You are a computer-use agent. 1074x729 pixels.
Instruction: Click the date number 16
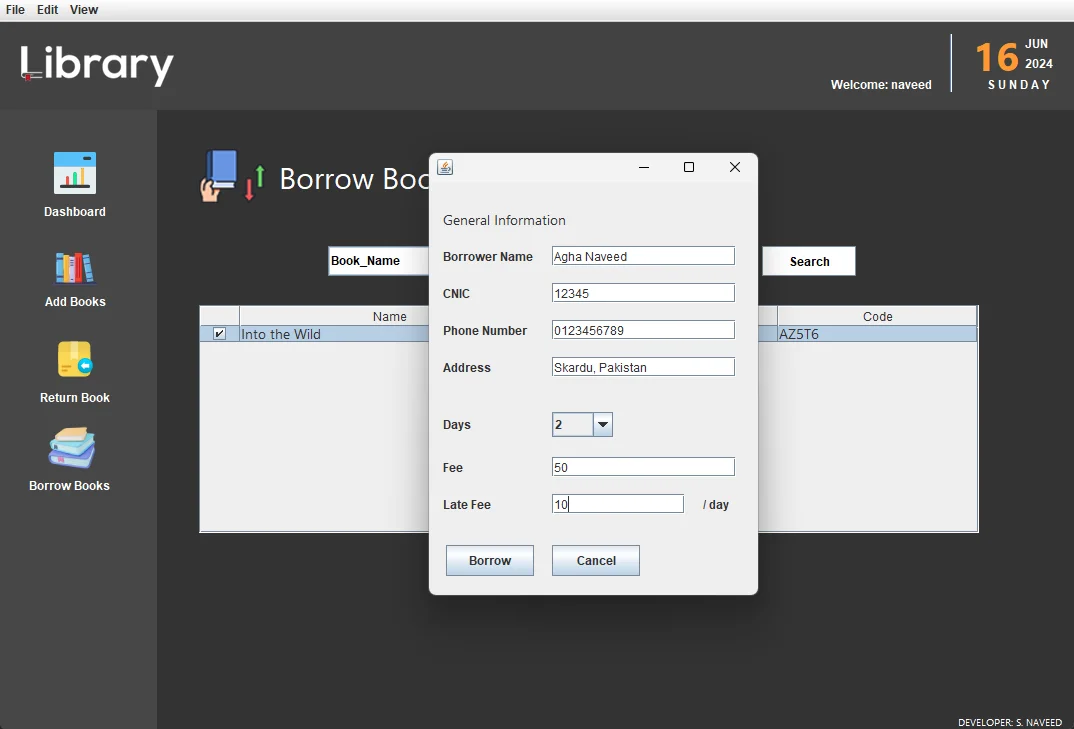[997, 58]
